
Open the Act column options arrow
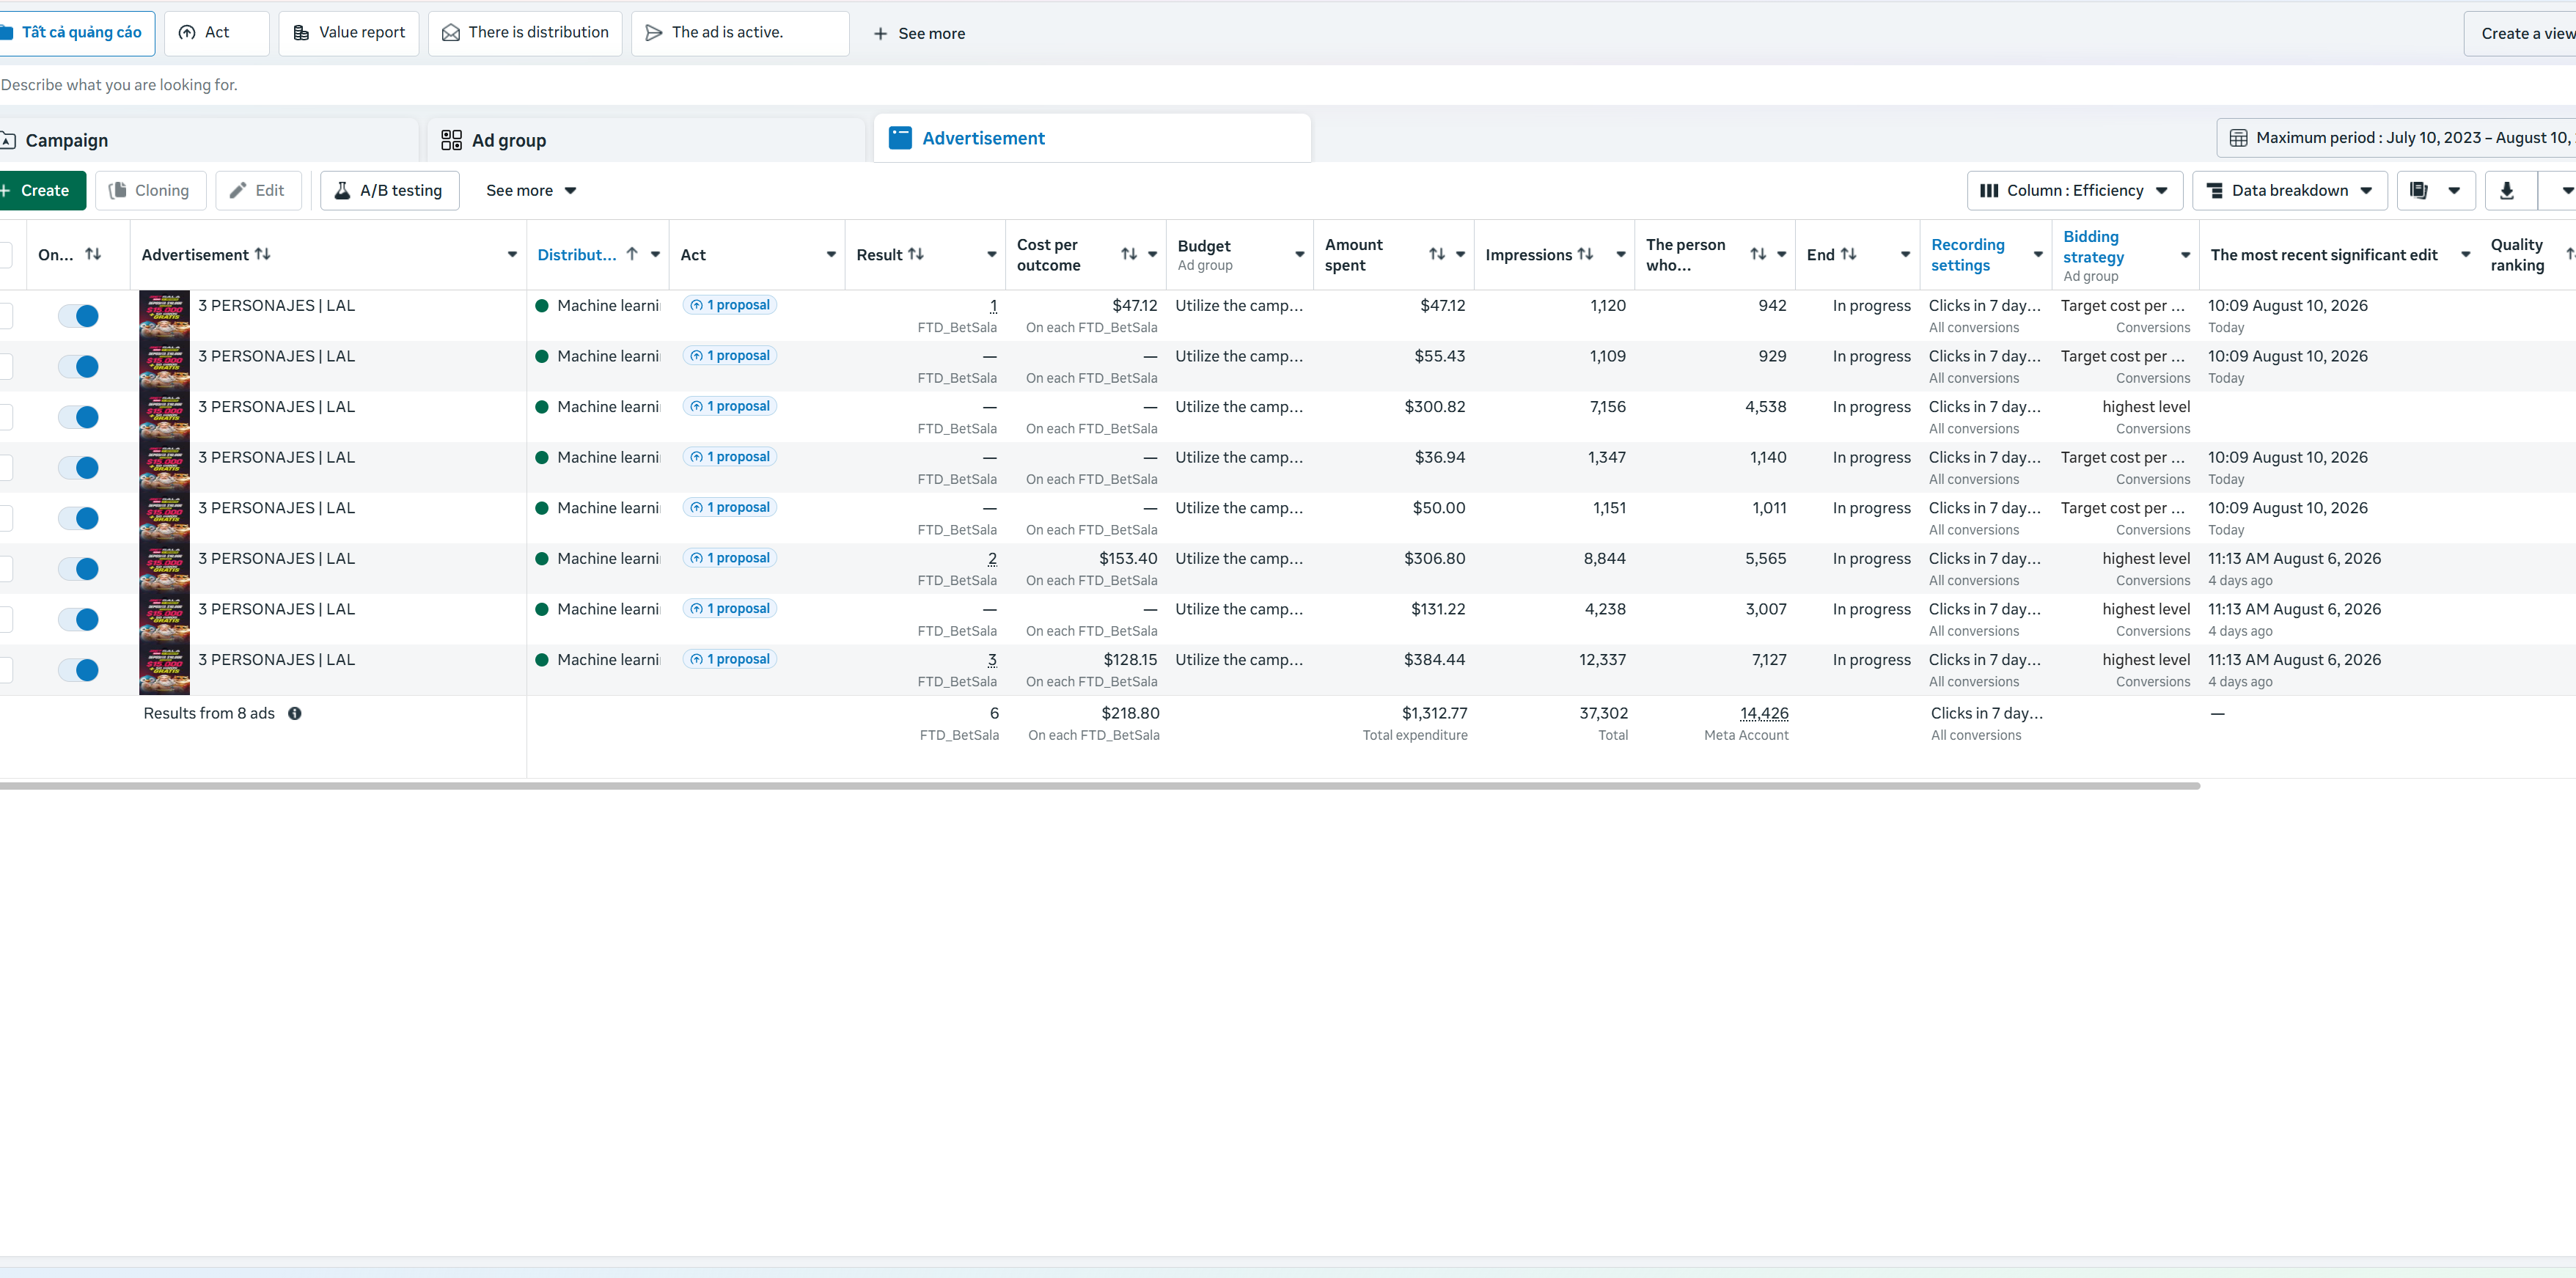click(831, 254)
